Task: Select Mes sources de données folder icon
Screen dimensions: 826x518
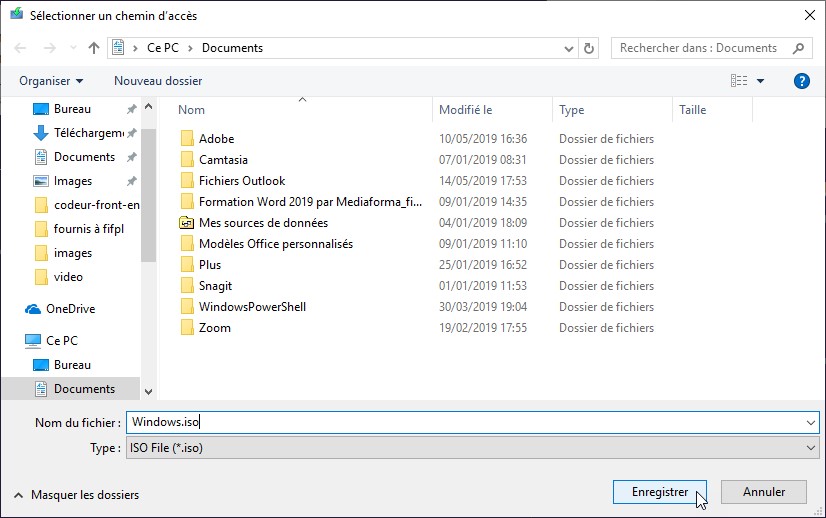Action: (x=186, y=223)
